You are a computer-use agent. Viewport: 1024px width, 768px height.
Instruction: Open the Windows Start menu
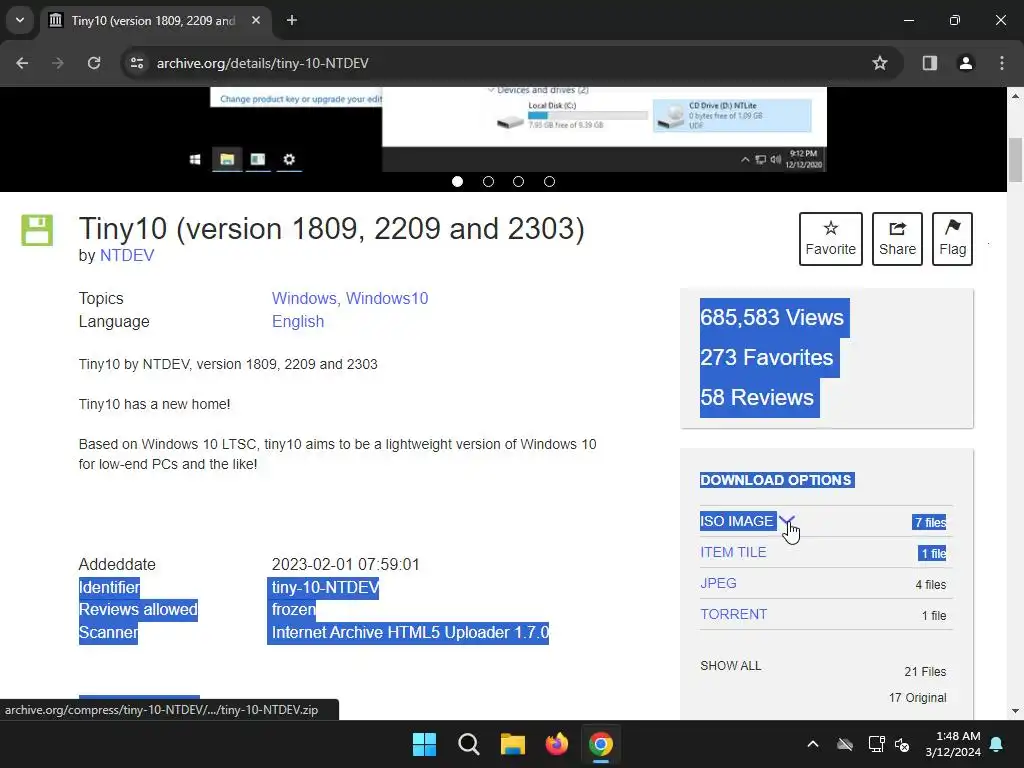(x=424, y=744)
